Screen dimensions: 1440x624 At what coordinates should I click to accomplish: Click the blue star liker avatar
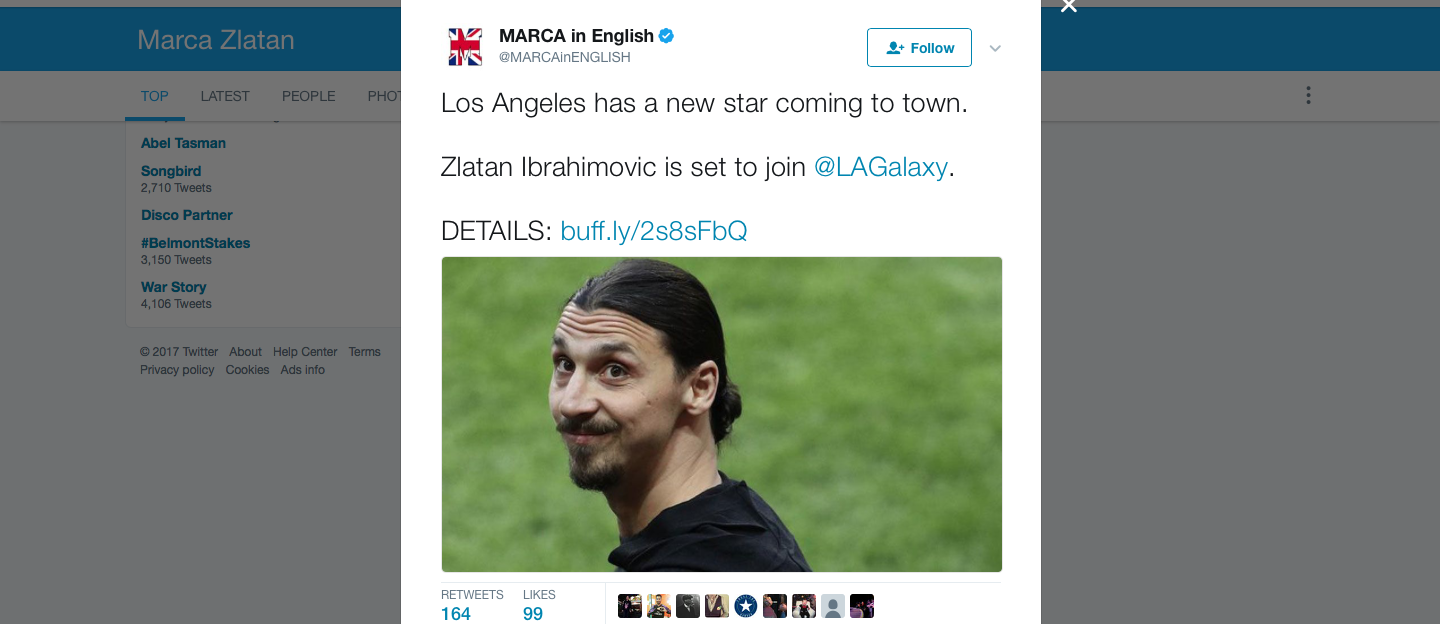click(x=746, y=606)
